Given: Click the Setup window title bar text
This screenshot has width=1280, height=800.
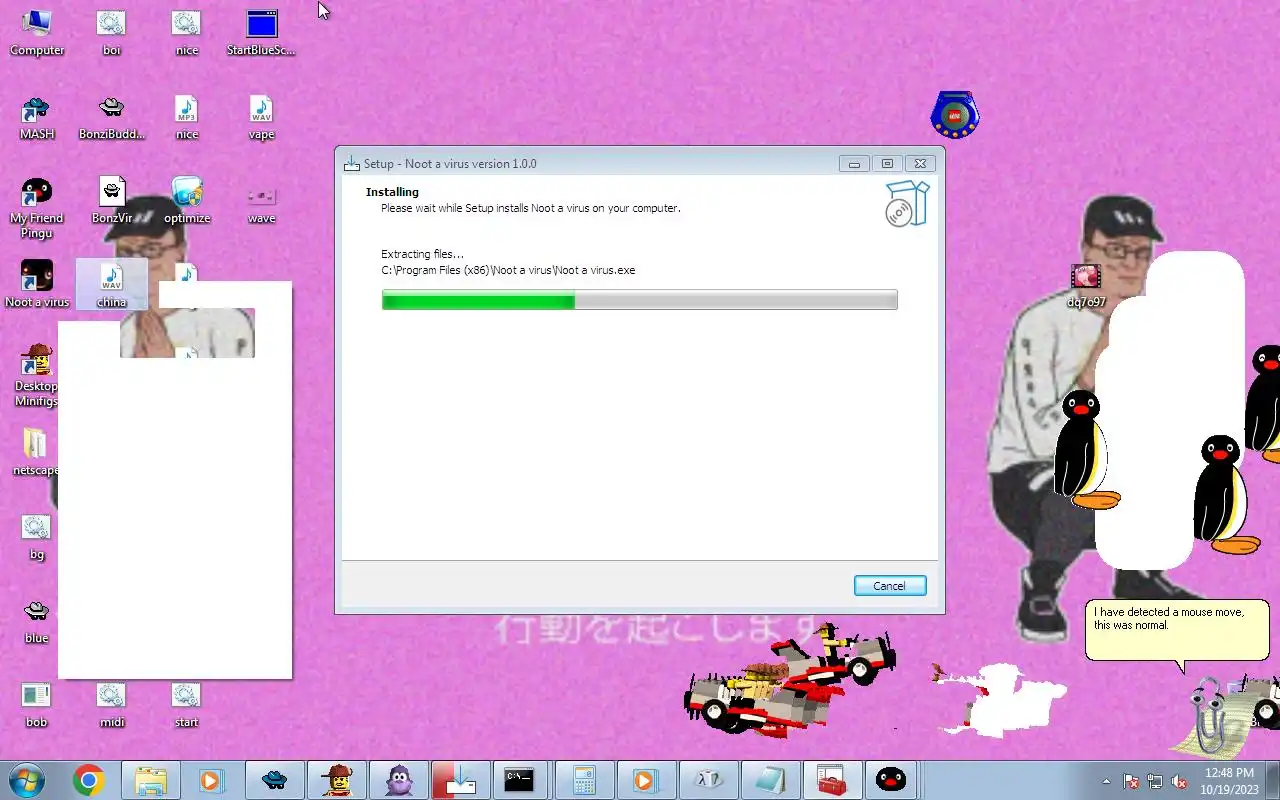Looking at the screenshot, I should [x=450, y=164].
